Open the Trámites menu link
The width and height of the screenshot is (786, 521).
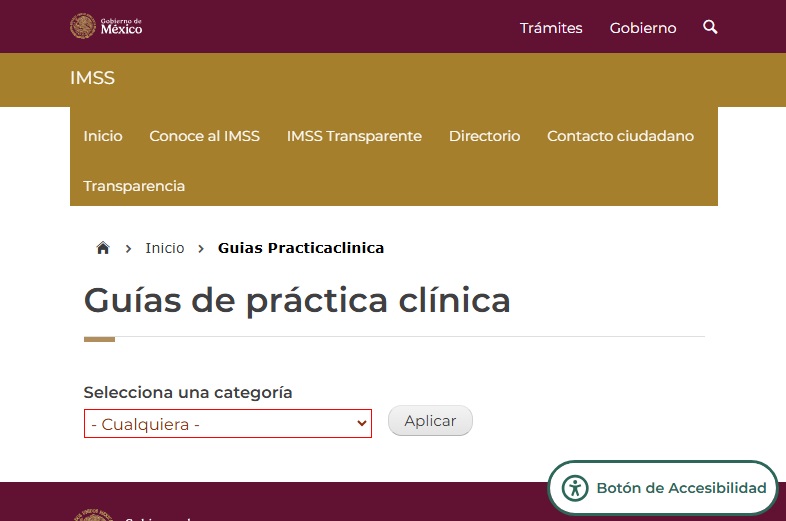coord(551,28)
